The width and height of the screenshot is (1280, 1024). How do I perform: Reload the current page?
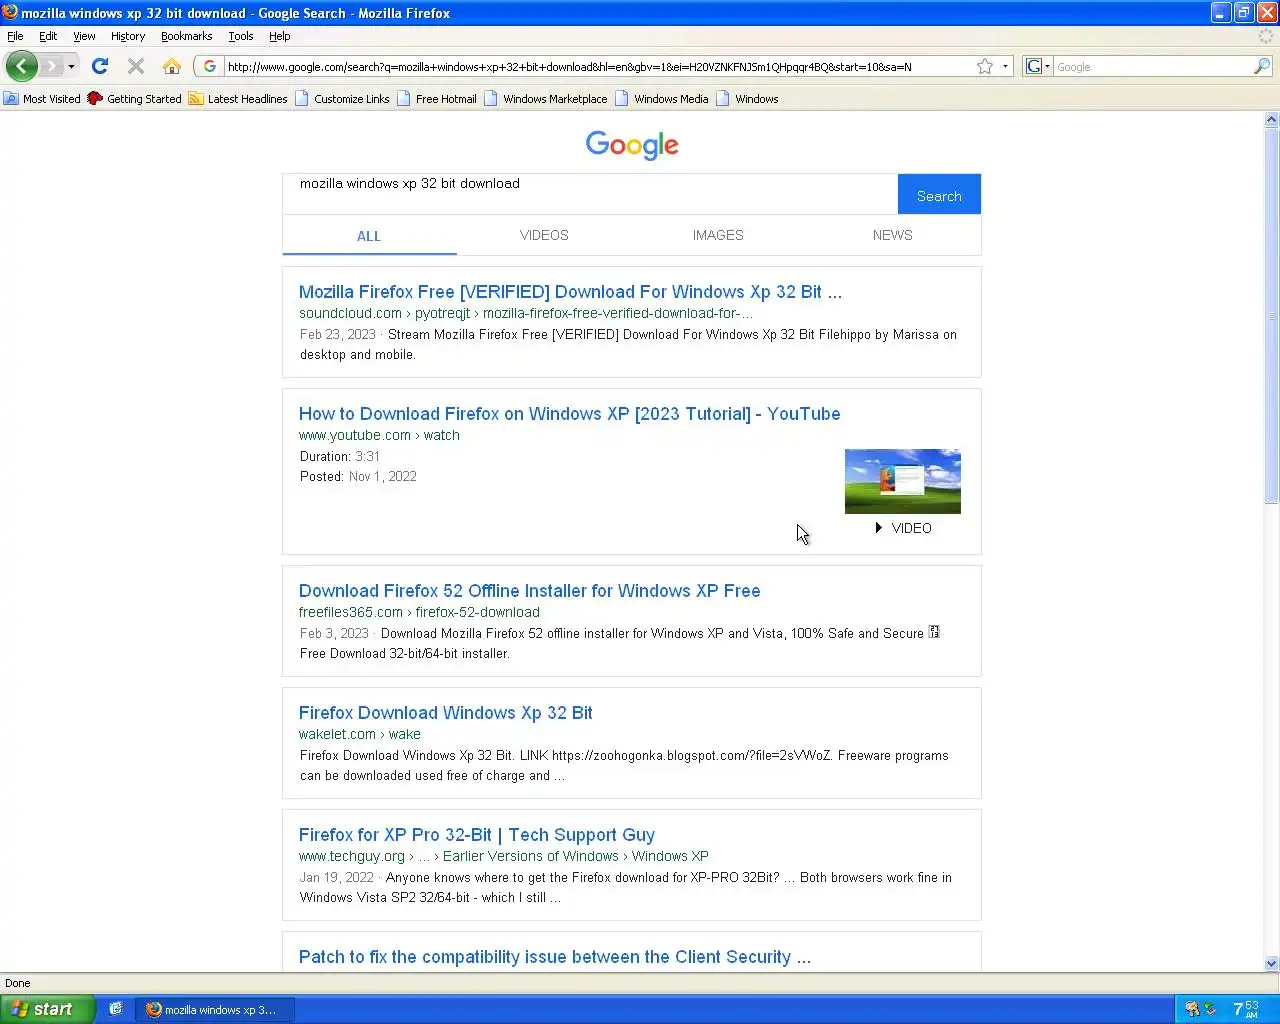[99, 66]
